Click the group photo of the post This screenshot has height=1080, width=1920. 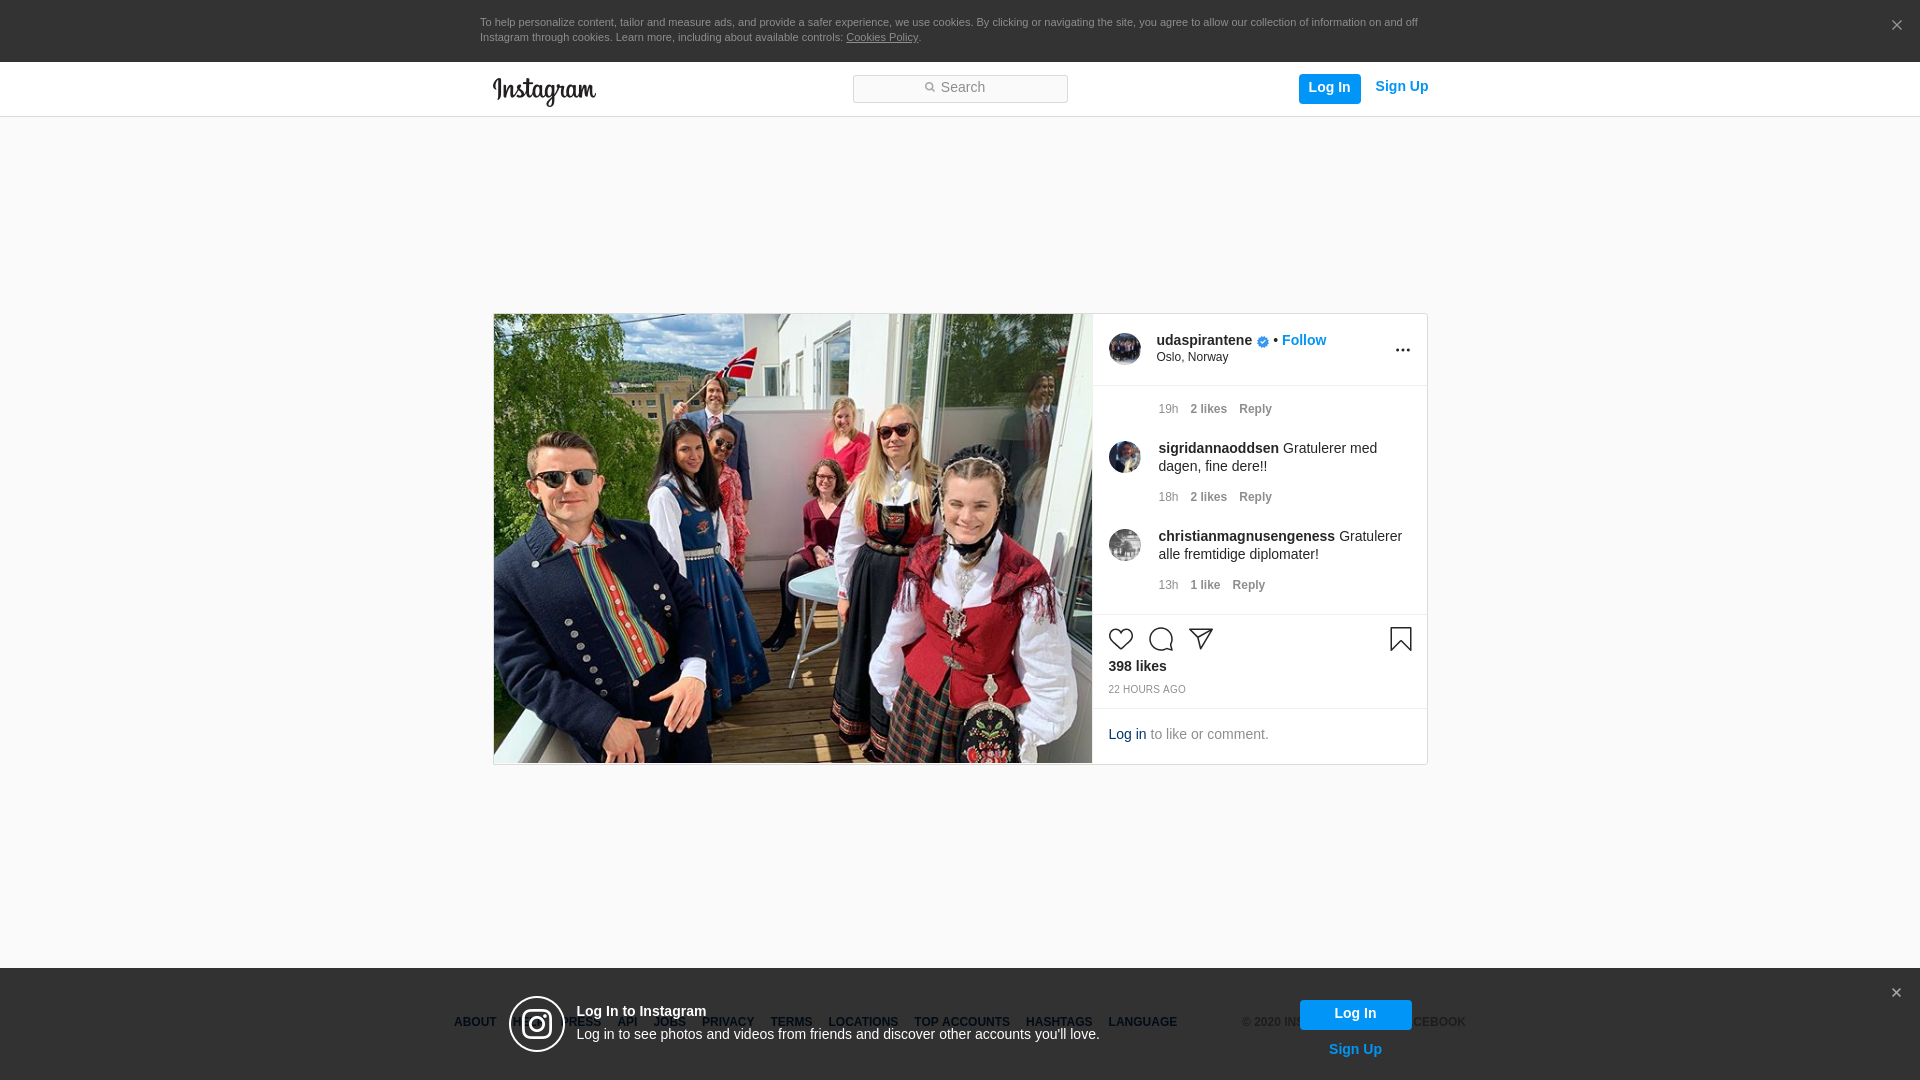coord(792,539)
